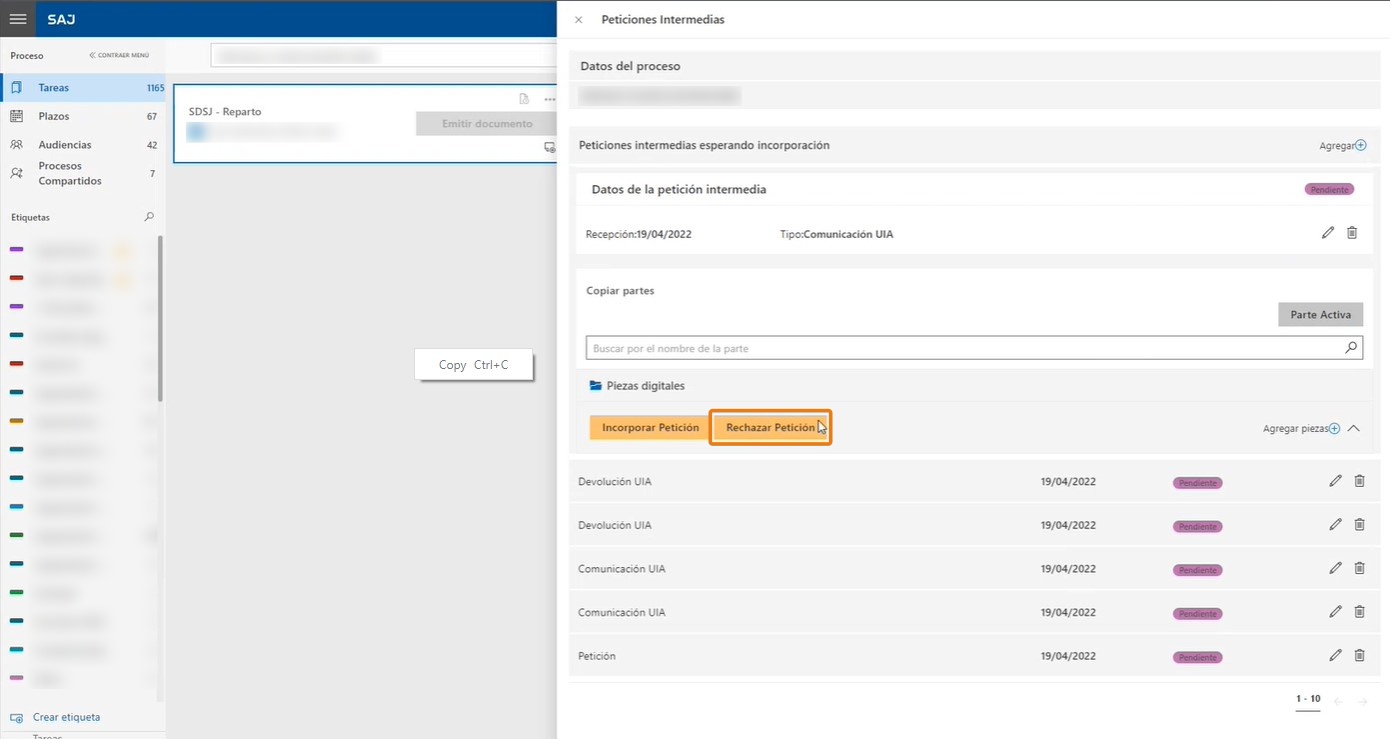Close the Peticiones Intermedias panel

(x=578, y=19)
